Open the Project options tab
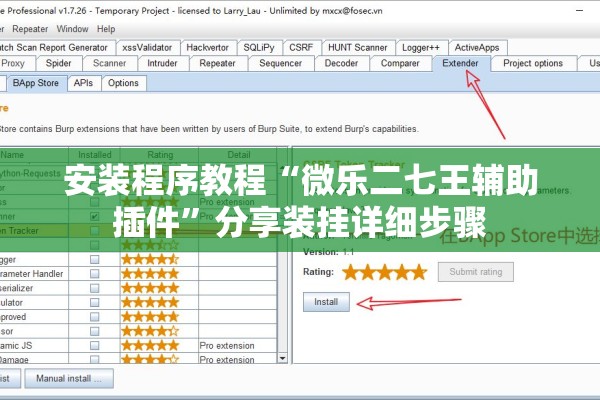The height and width of the screenshot is (400, 600). 533,63
